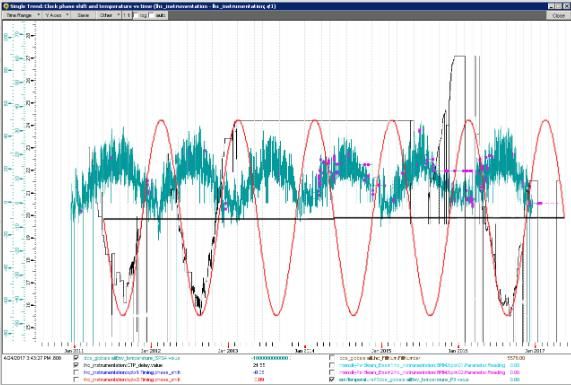Enable the red phase_shift trace checkbox
Screen dimensions: 571x385
(76, 380)
